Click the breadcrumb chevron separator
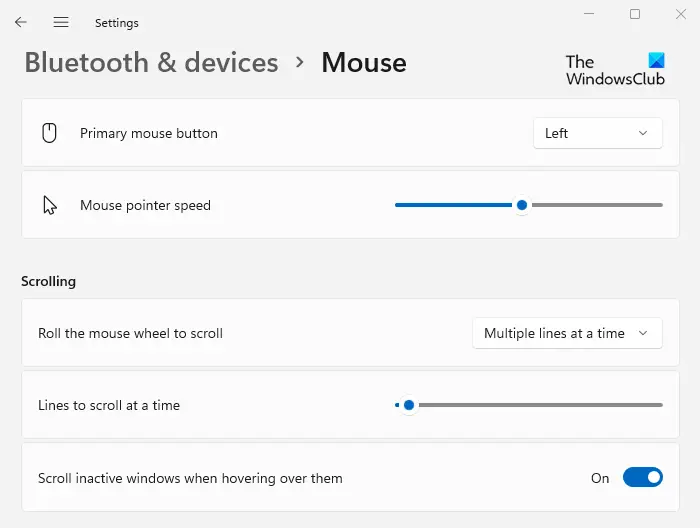Screen dimensions: 700x528 (300, 62)
